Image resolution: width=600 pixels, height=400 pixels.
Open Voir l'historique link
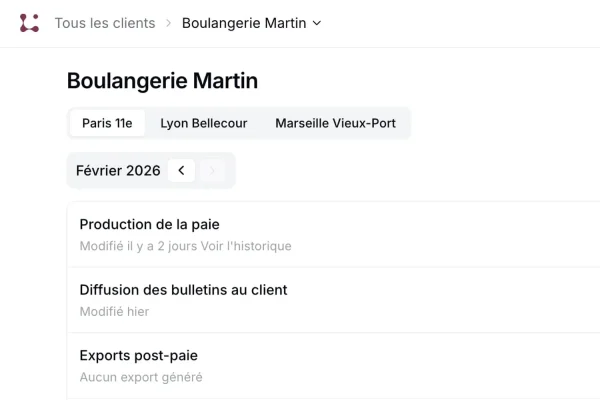[x=246, y=246]
